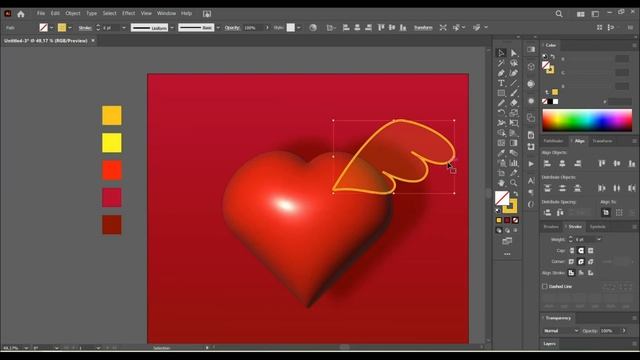The width and height of the screenshot is (640, 360).
Task: Switch to the Transform panel tab
Action: (x=602, y=141)
